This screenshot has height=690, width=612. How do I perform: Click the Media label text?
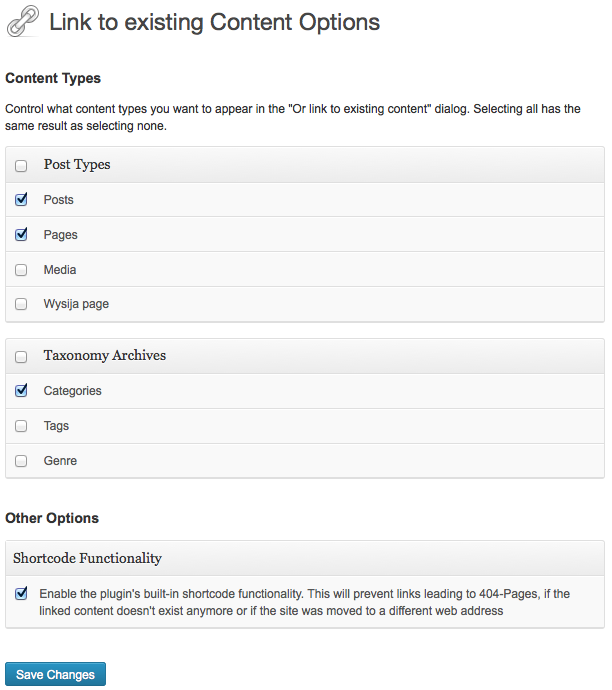tap(60, 270)
